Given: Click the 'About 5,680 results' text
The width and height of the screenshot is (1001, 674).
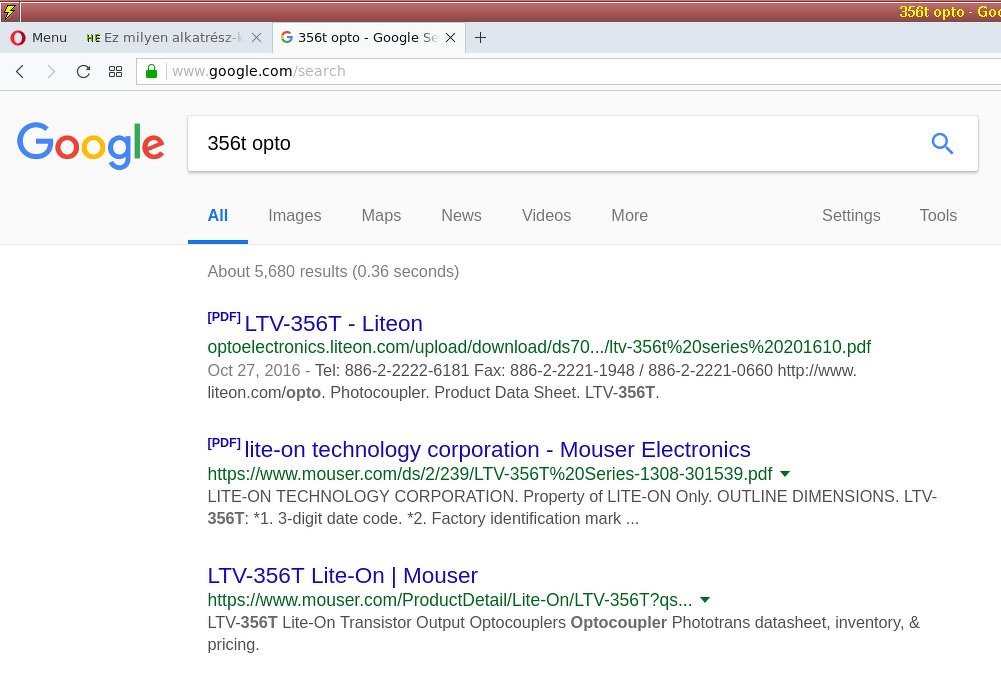Looking at the screenshot, I should coord(333,271).
